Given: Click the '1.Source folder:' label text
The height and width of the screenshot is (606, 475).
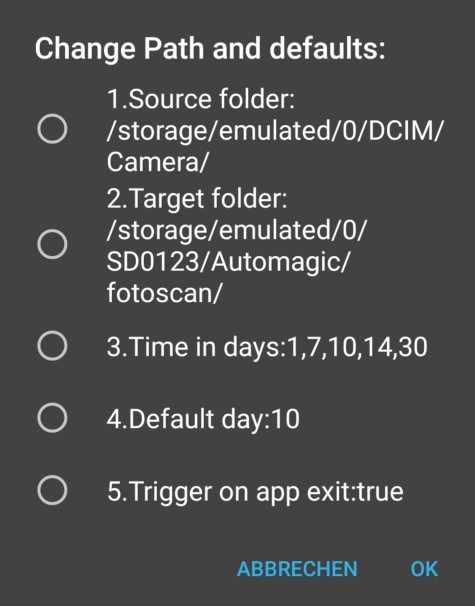Looking at the screenshot, I should coord(201,99).
